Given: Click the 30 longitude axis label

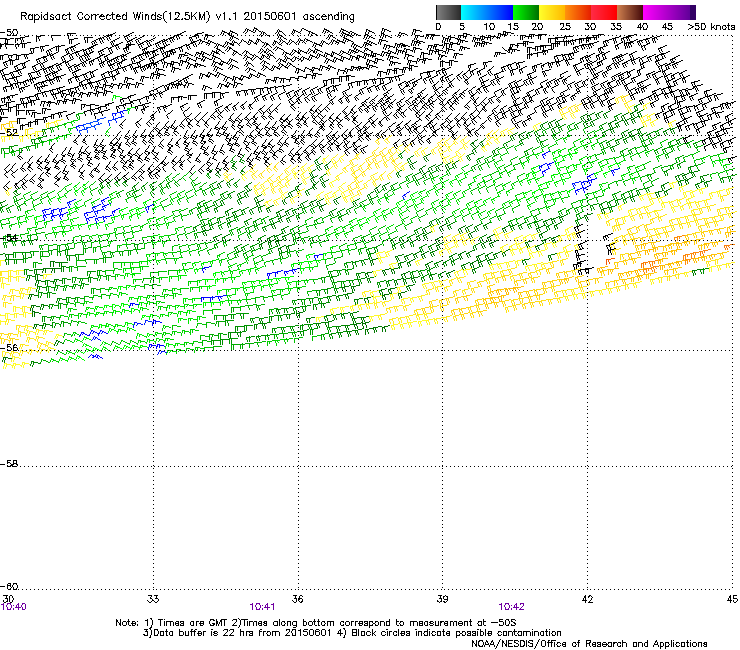Looking at the screenshot, I should [8, 599].
